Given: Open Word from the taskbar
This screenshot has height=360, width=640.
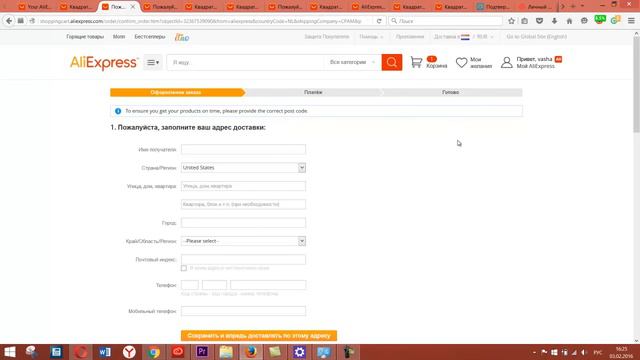Looking at the screenshot, I should (x=105, y=352).
